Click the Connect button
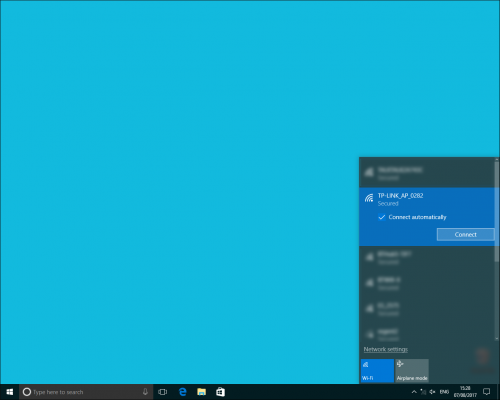The image size is (500, 400). click(465, 234)
